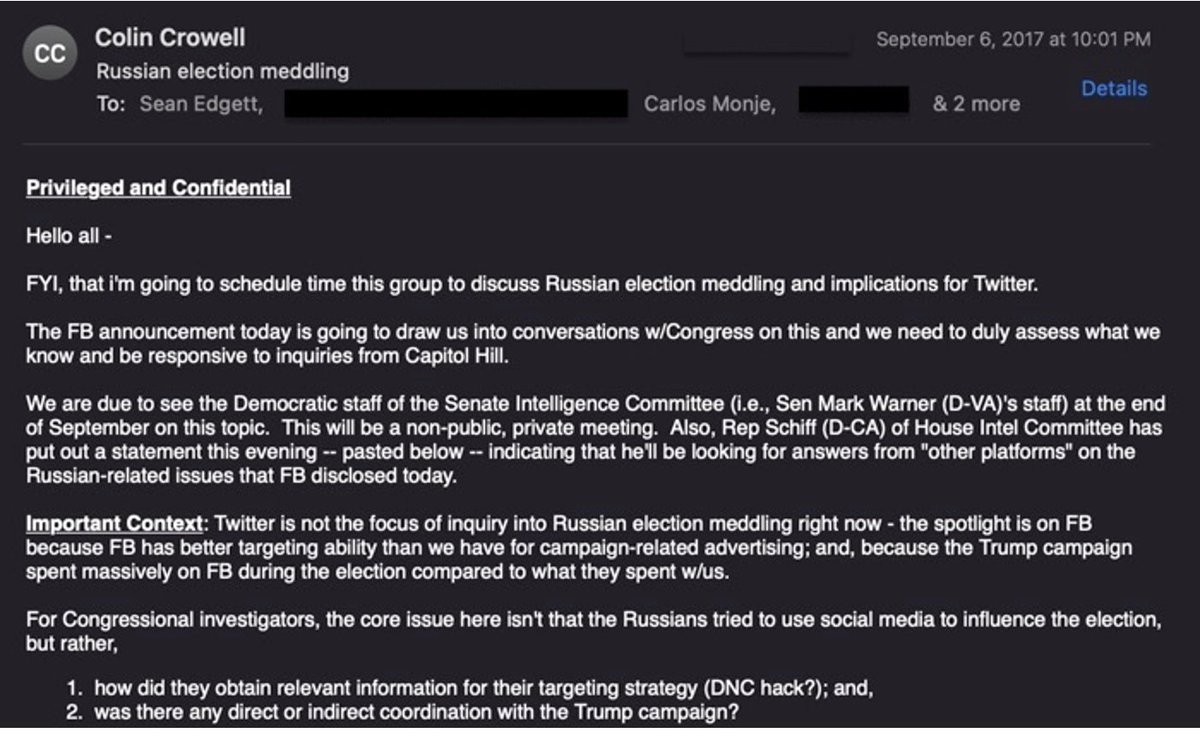Screen dimensions: 1200x751
Task: Expand the "& 2 more" recipients
Action: point(976,104)
